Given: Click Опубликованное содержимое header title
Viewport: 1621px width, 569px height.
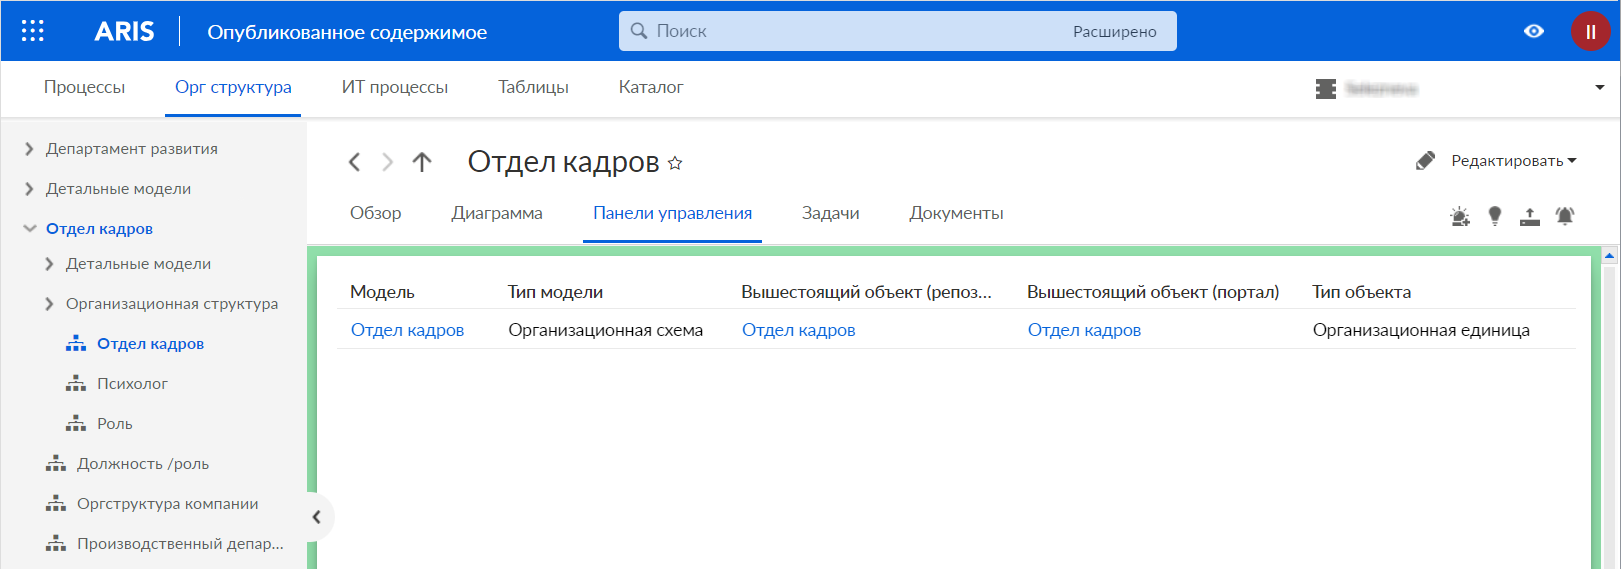Looking at the screenshot, I should (347, 32).
